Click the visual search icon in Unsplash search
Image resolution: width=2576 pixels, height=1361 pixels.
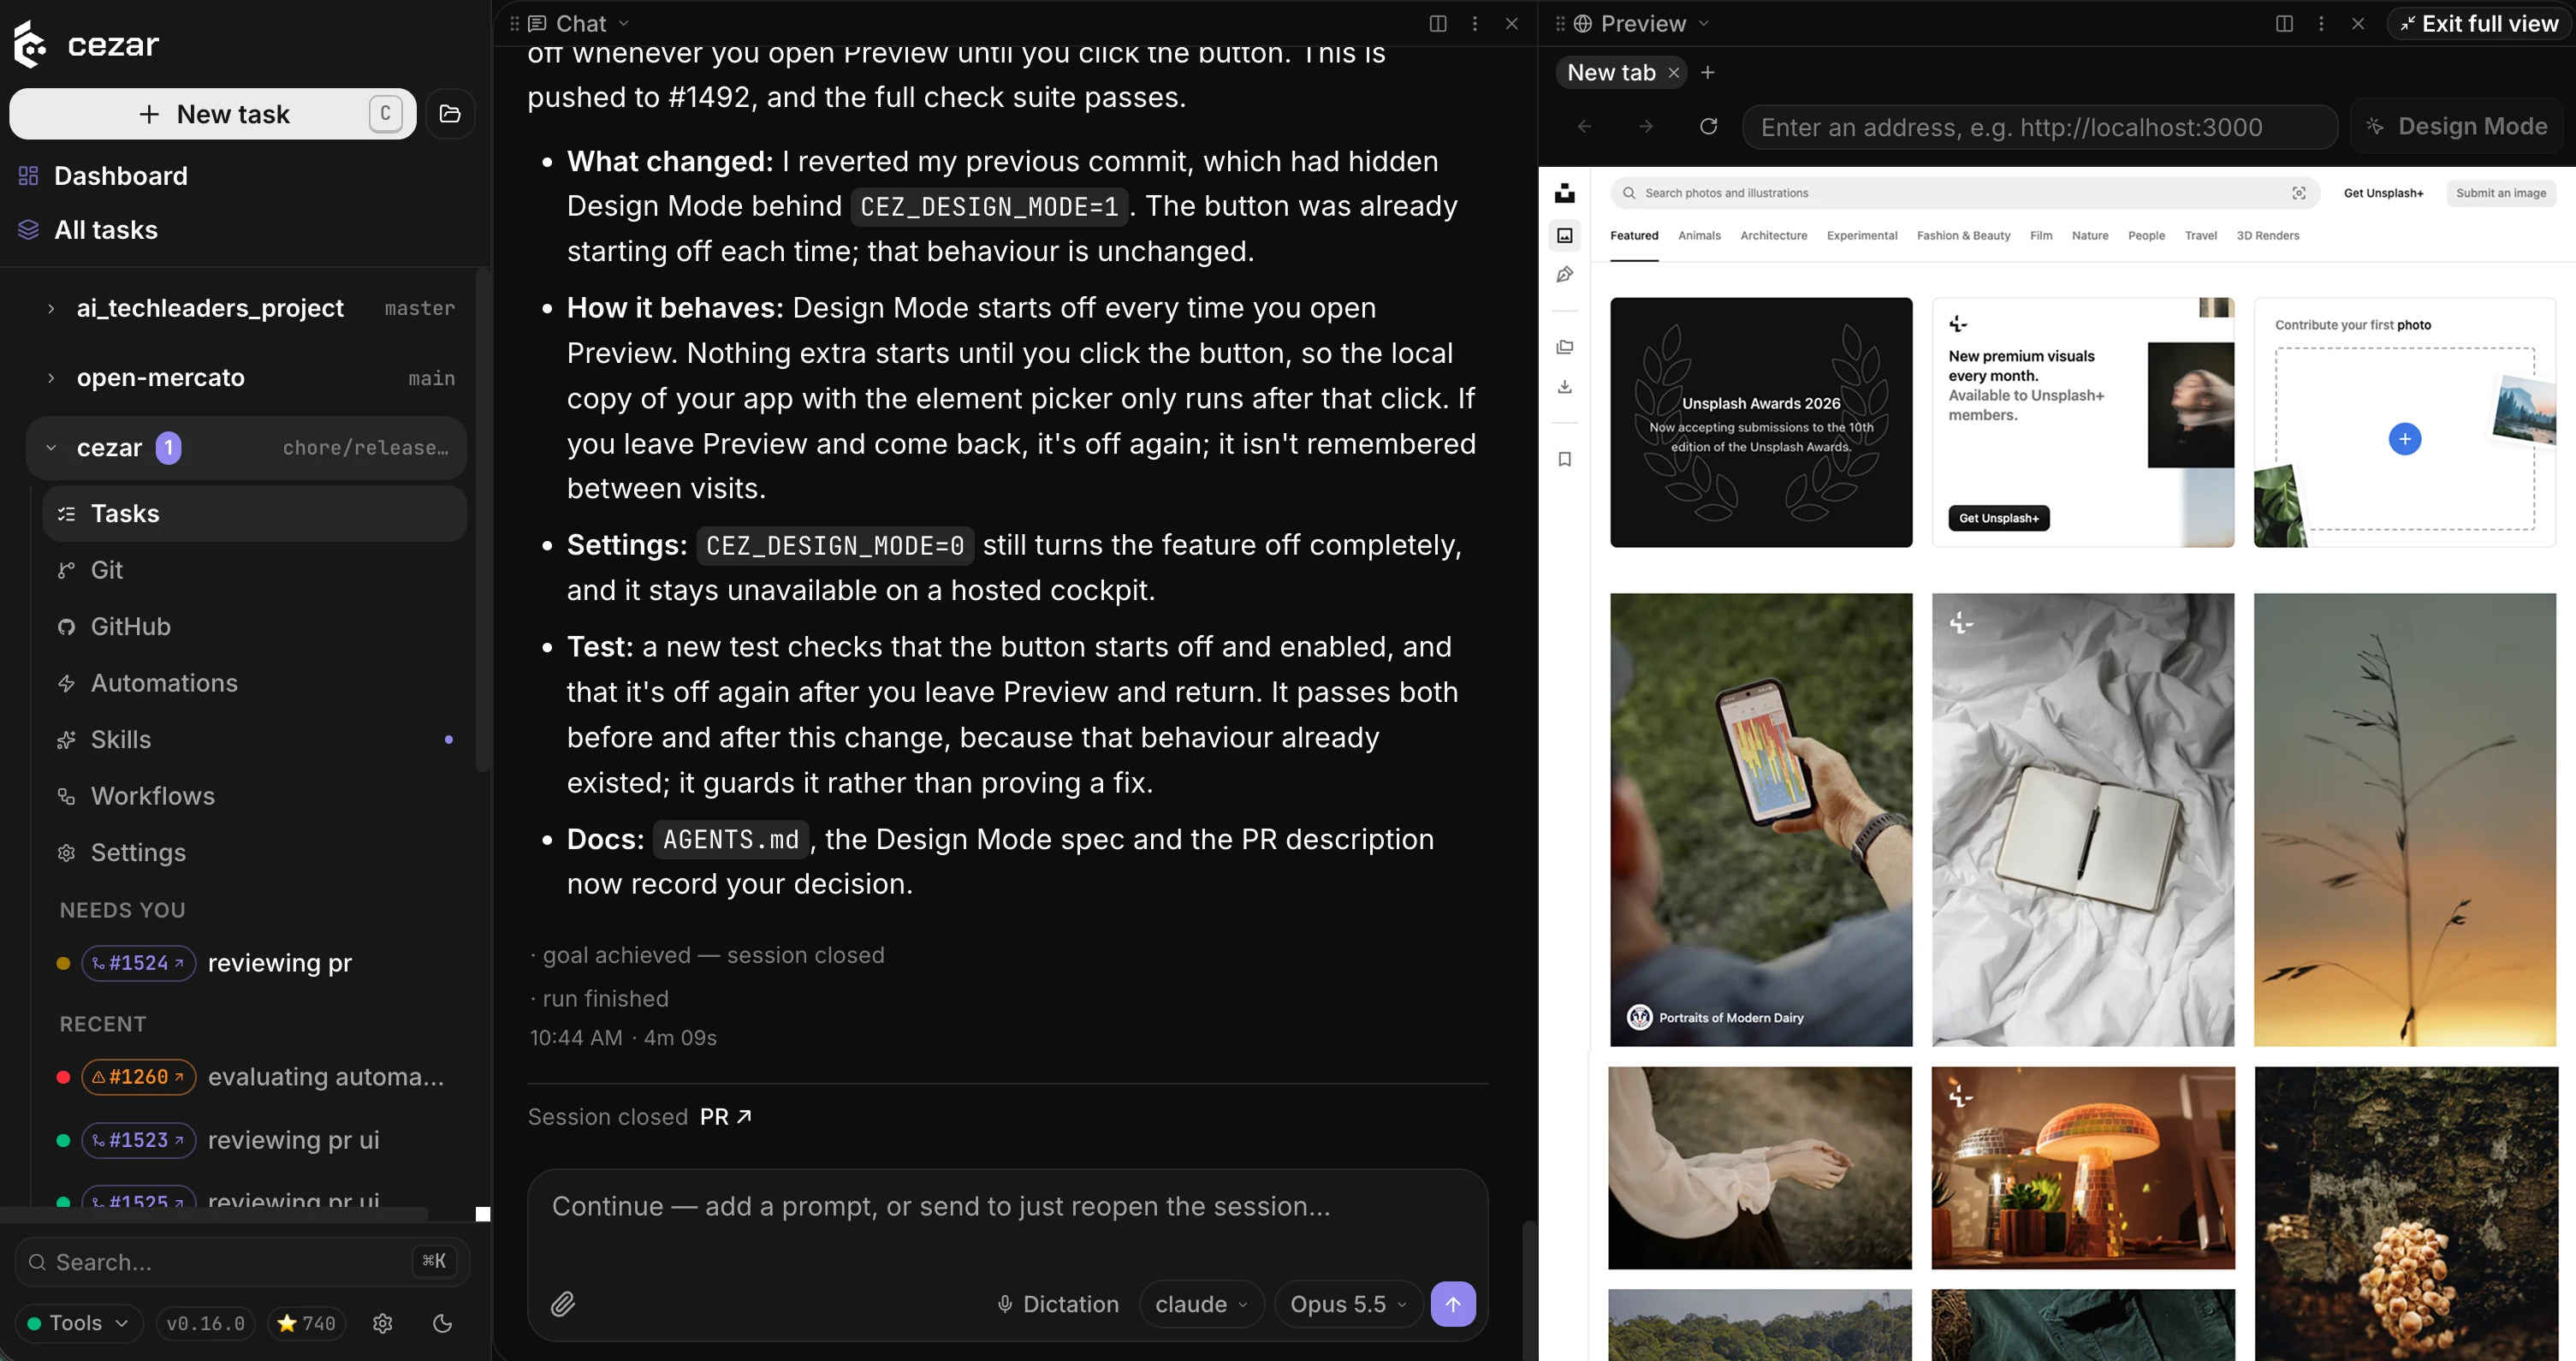pos(2299,193)
